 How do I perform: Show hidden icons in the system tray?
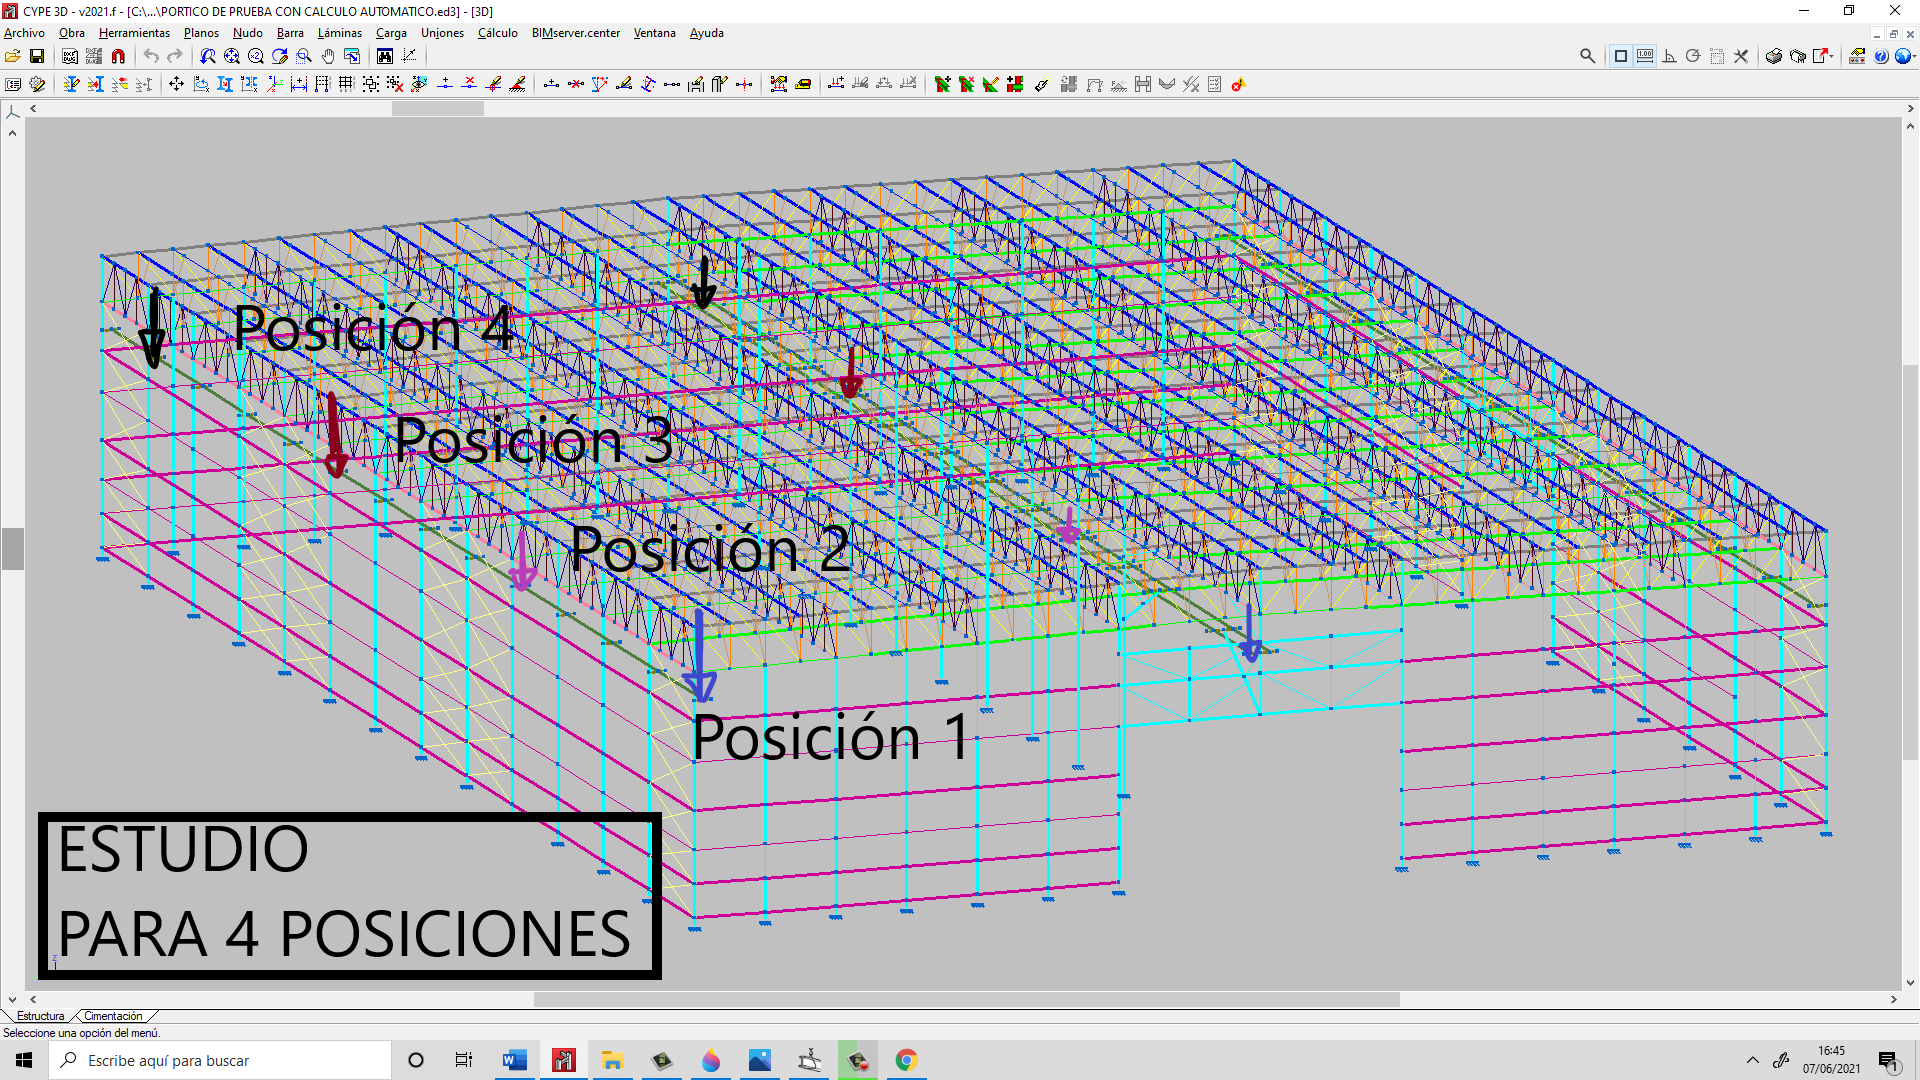click(1753, 1060)
